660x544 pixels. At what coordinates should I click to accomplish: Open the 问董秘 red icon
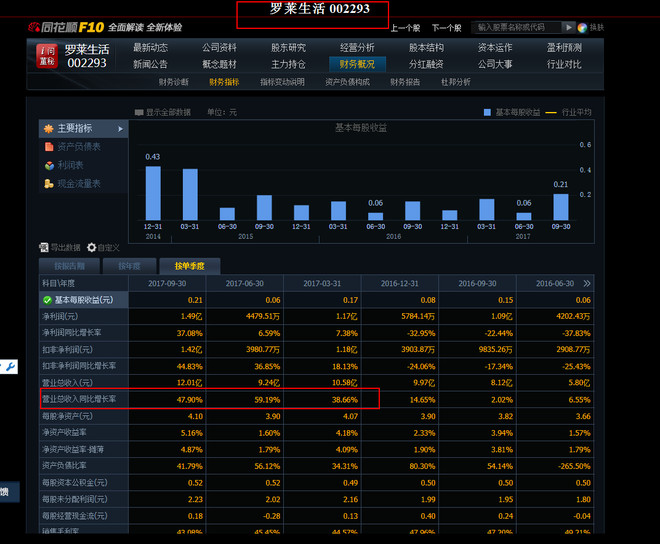(x=47, y=56)
